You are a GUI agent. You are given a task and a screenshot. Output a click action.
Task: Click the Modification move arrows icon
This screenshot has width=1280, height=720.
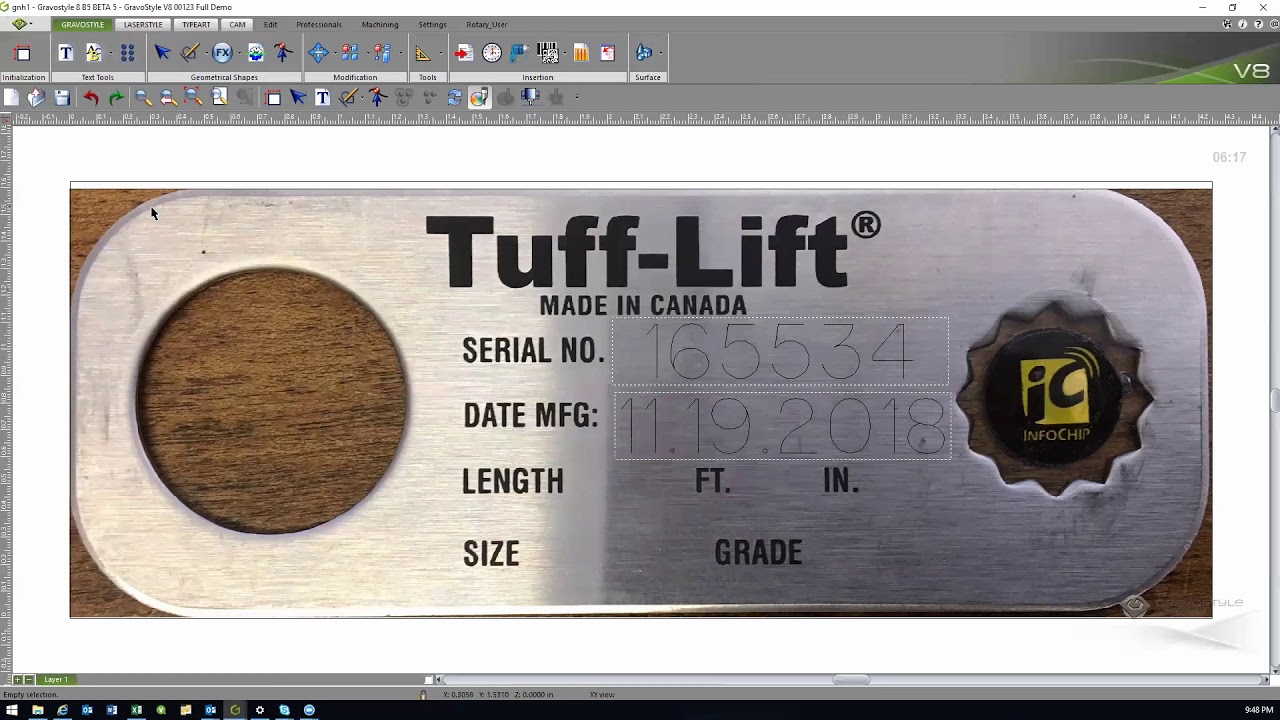coord(318,53)
